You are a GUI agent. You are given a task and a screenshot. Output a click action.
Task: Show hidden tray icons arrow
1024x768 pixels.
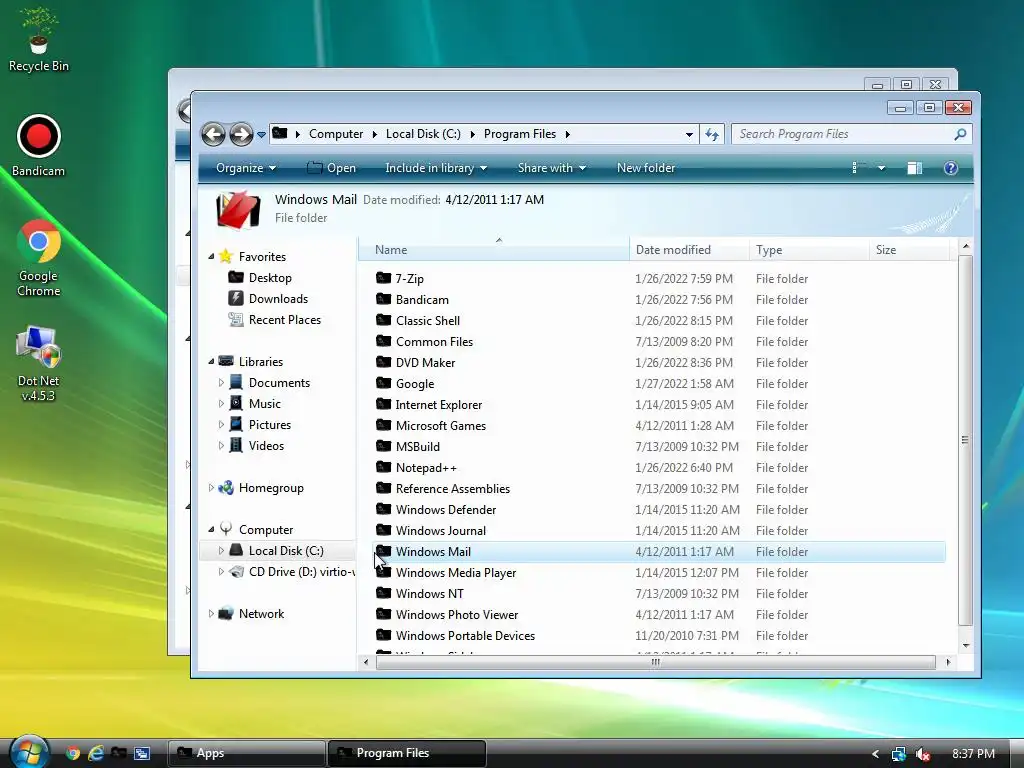(875, 754)
